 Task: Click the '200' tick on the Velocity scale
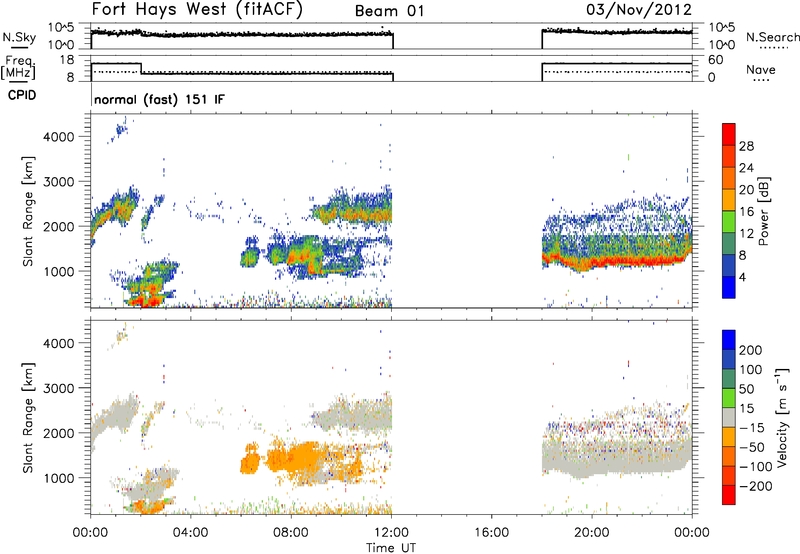point(751,350)
